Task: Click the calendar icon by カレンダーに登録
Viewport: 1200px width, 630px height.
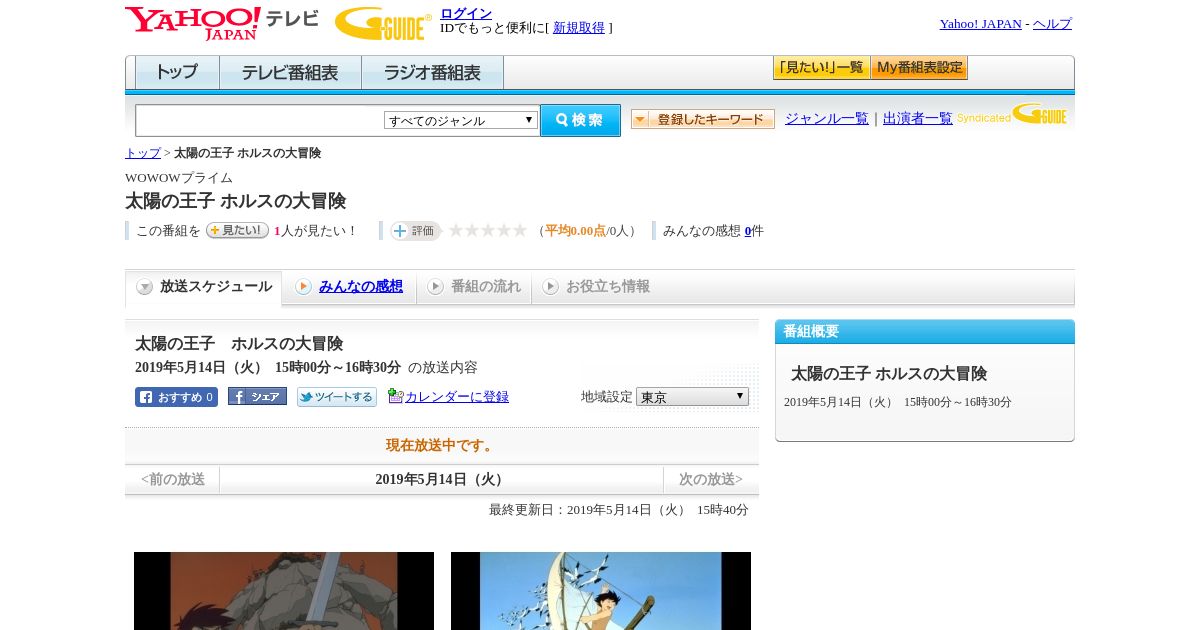Action: (x=395, y=396)
